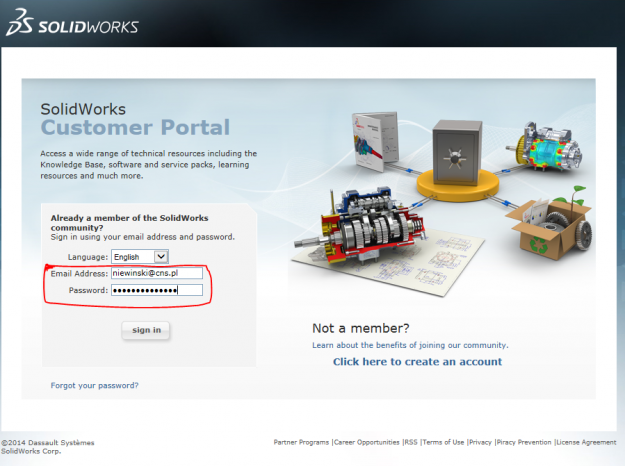
Task: Open Partner Programs footer link
Action: tap(301, 442)
